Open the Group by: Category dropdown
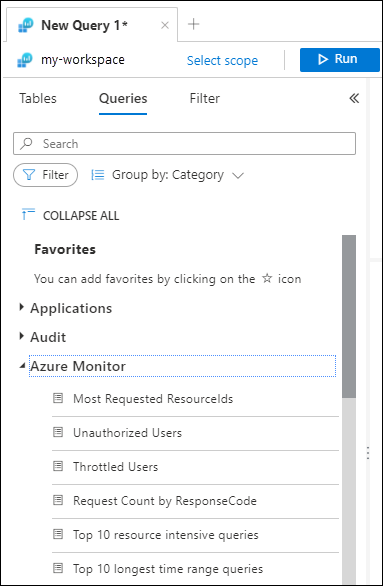This screenshot has width=383, height=586. [167, 175]
